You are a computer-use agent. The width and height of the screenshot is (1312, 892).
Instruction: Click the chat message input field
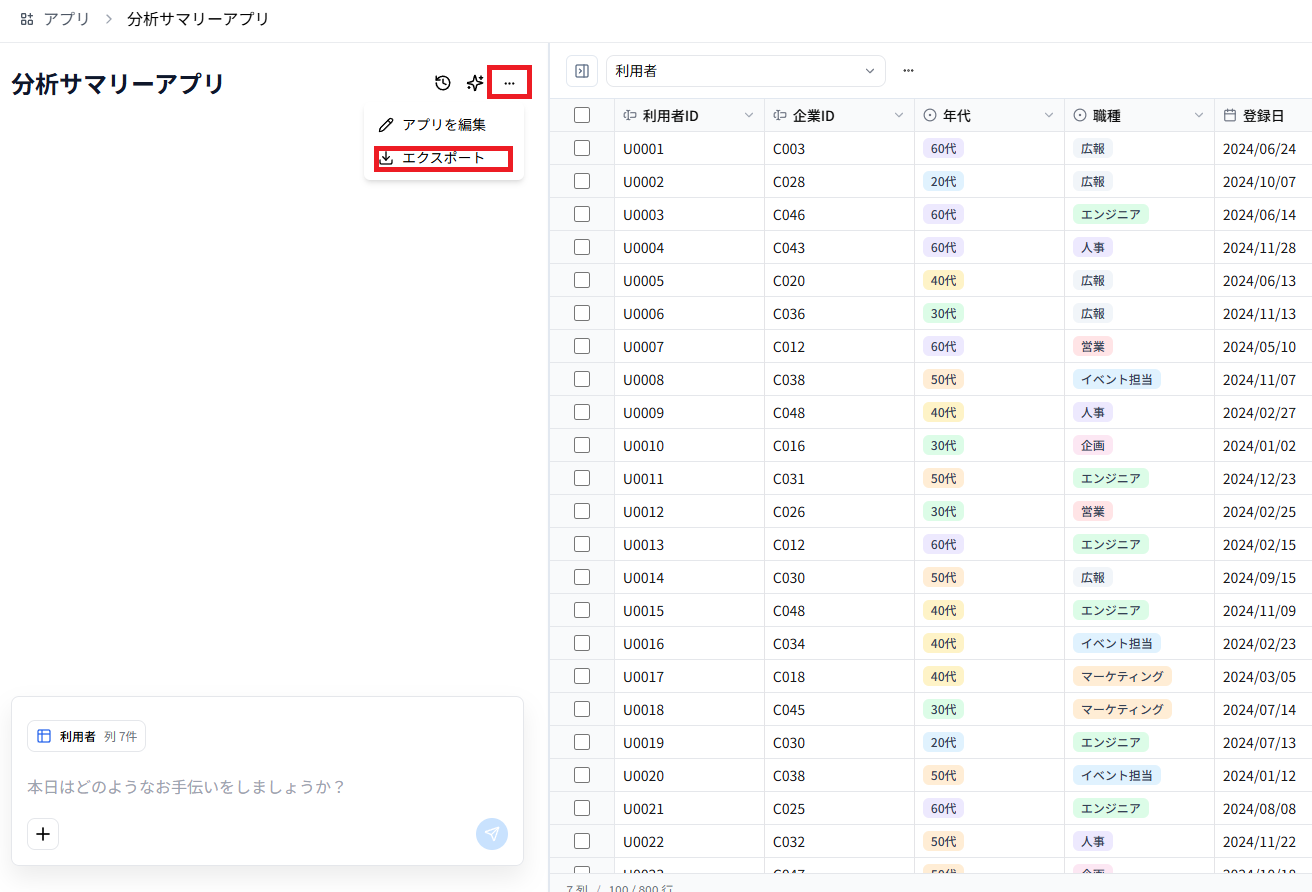267,787
